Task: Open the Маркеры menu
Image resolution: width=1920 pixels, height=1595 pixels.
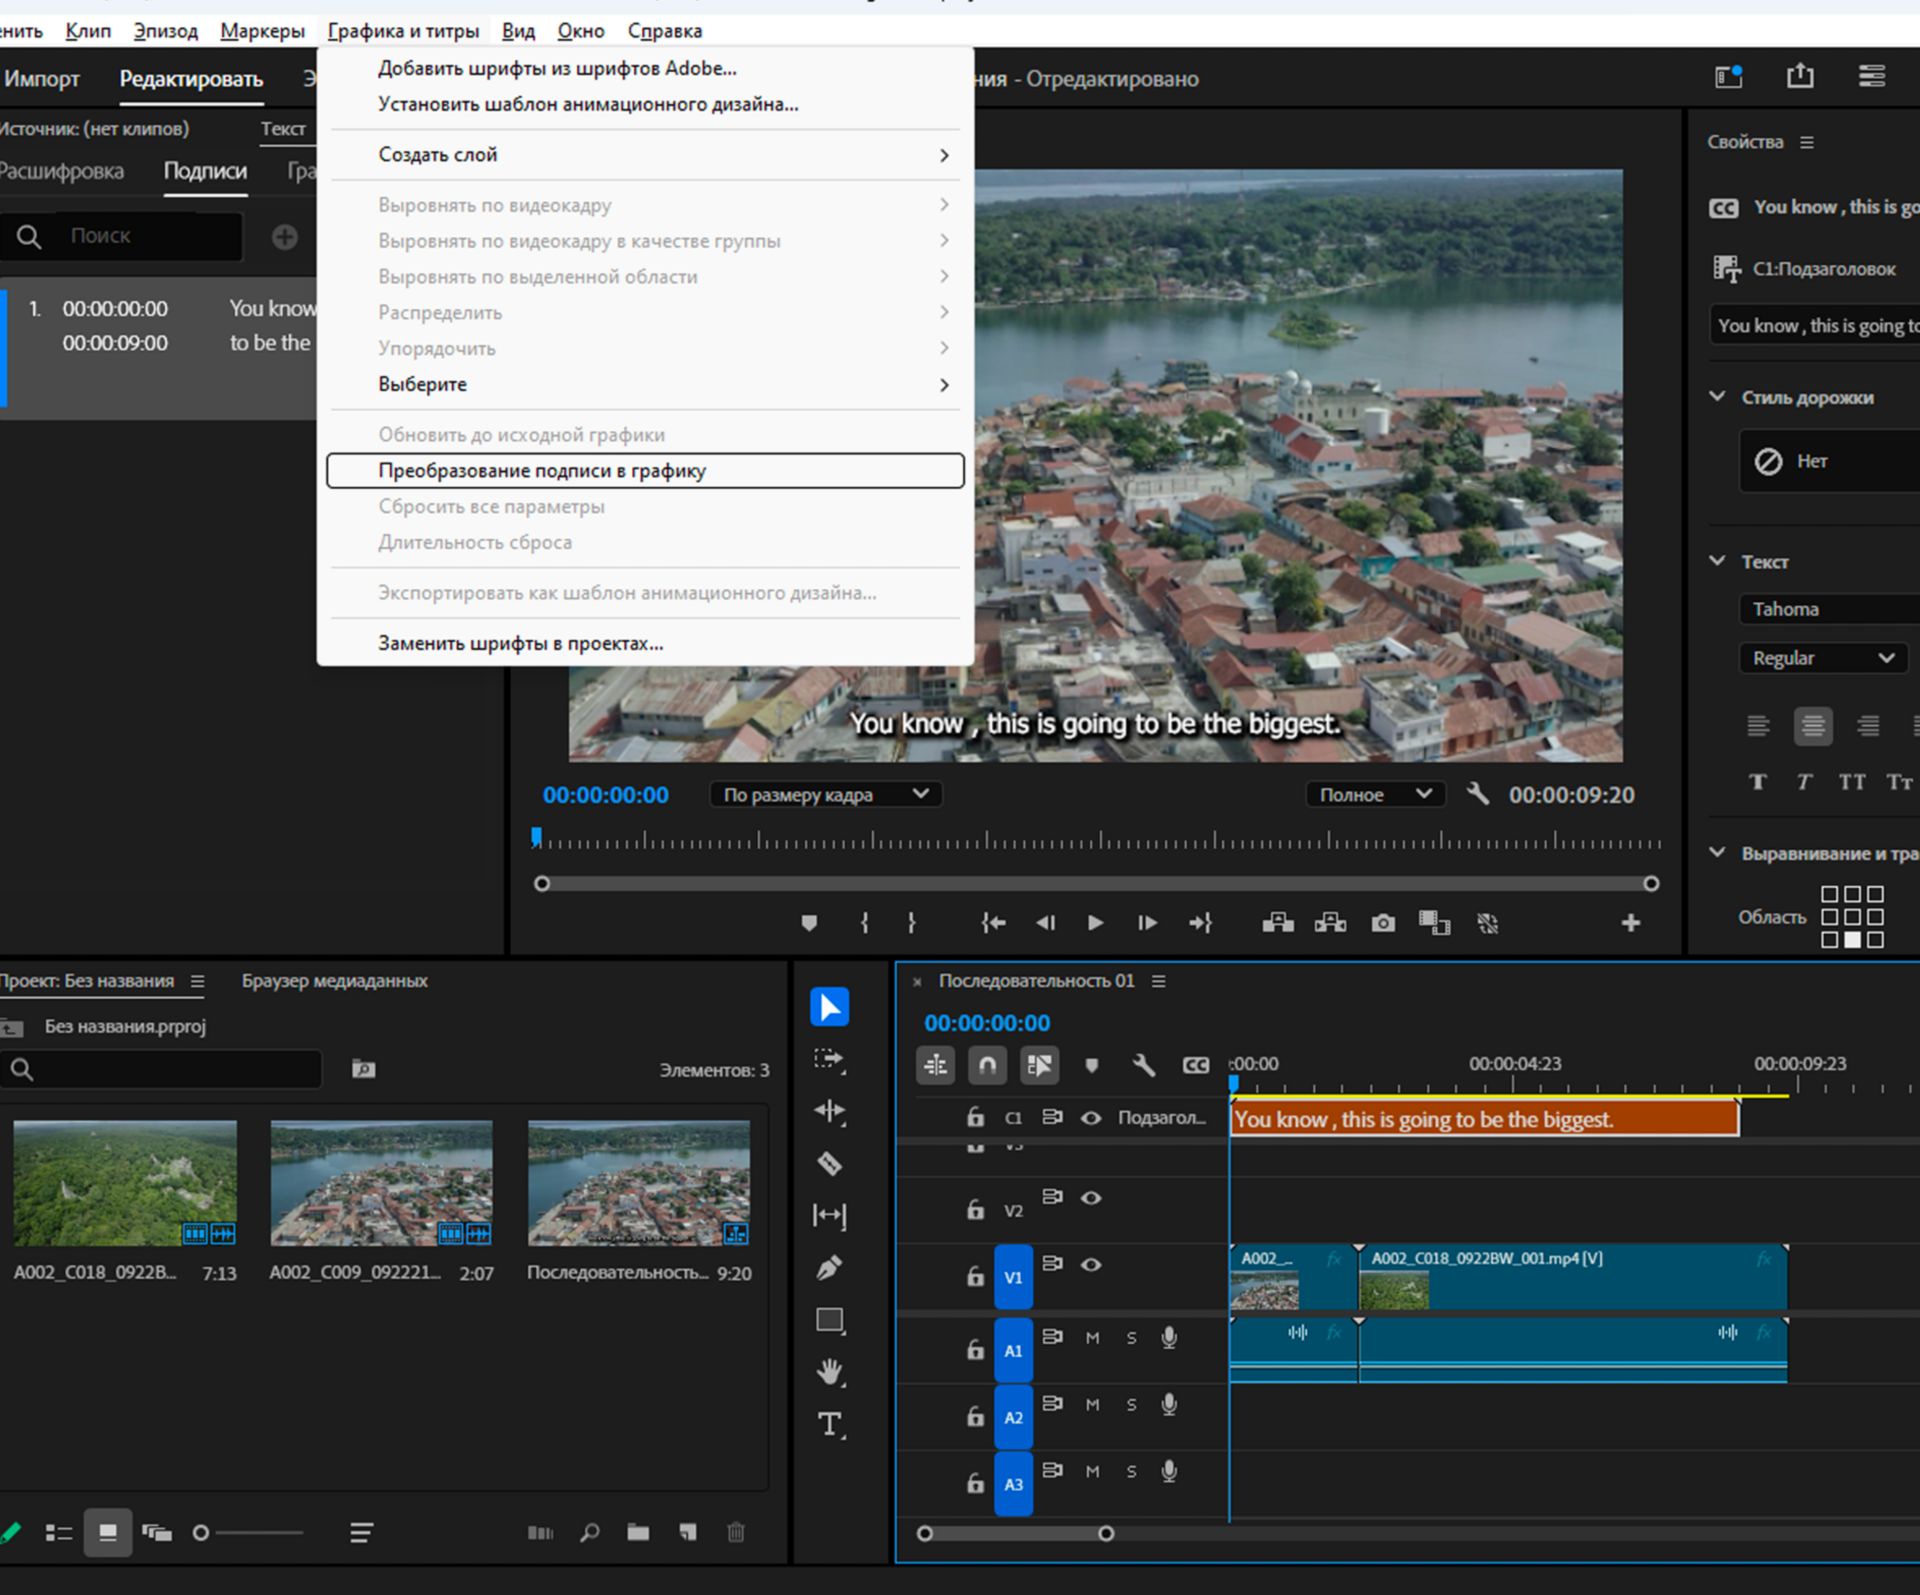Action: point(262,31)
